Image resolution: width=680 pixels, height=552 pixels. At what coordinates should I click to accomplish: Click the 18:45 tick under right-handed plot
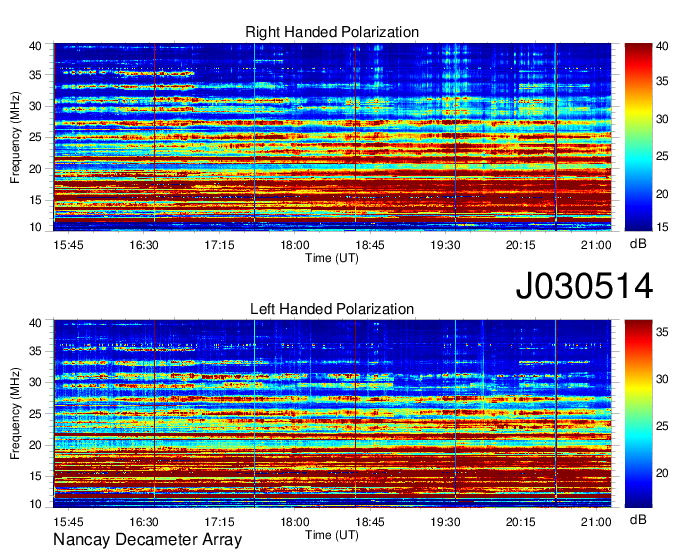click(x=370, y=245)
